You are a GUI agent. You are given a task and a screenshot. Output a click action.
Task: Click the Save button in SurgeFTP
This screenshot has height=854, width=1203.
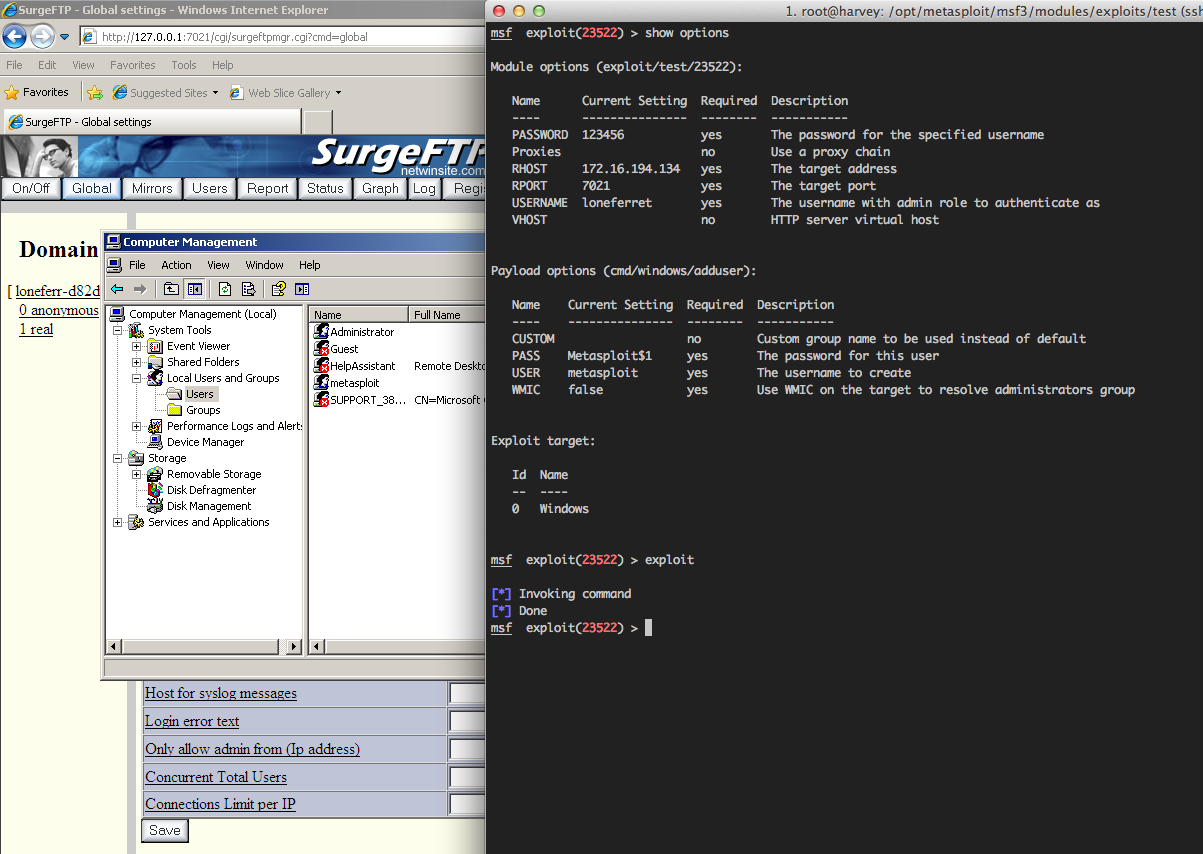[165, 830]
